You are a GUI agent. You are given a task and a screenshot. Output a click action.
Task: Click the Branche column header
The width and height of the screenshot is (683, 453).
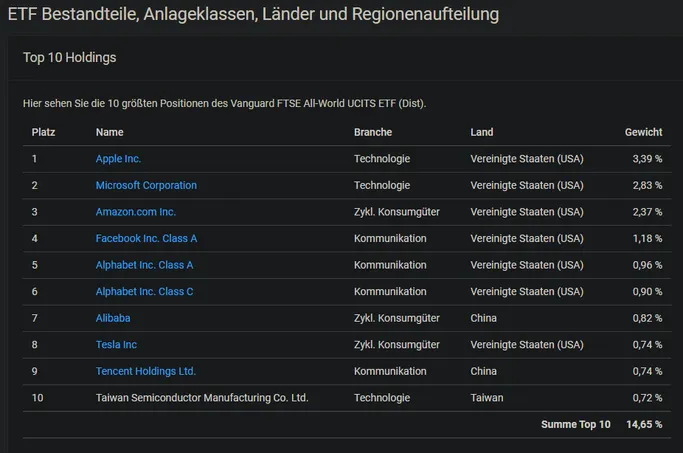pos(372,132)
